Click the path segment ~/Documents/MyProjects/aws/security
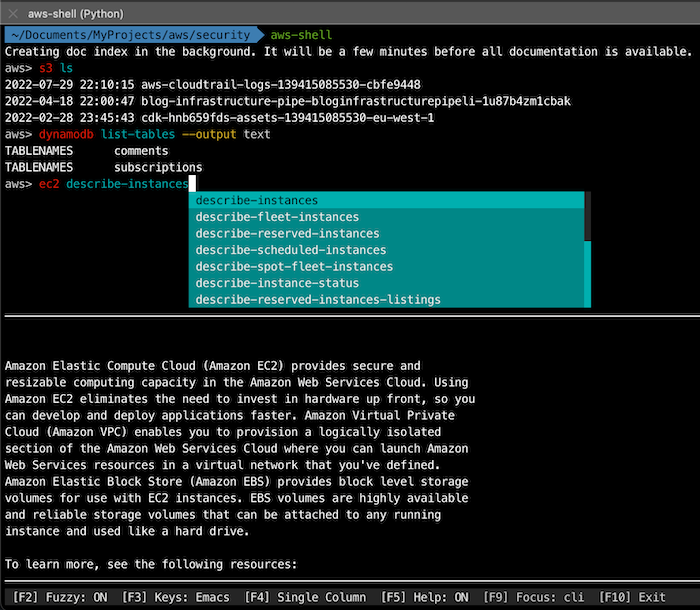Image resolution: width=700 pixels, height=610 pixels. [x=131, y=35]
